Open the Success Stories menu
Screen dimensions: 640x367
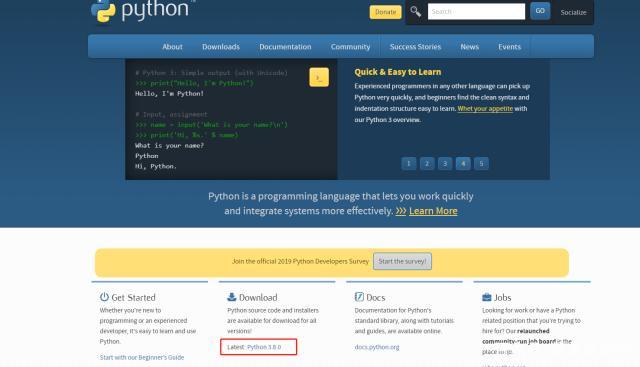point(416,47)
